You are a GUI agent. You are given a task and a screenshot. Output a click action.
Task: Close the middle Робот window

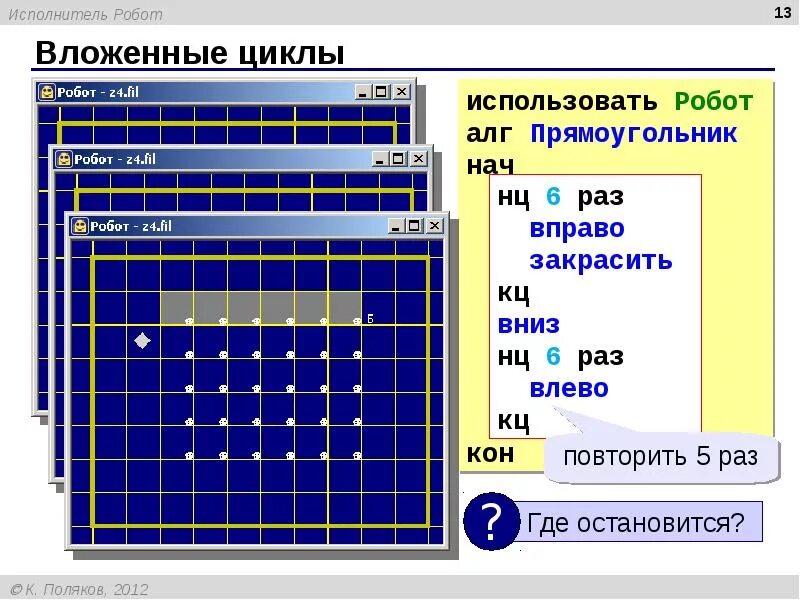(x=418, y=159)
